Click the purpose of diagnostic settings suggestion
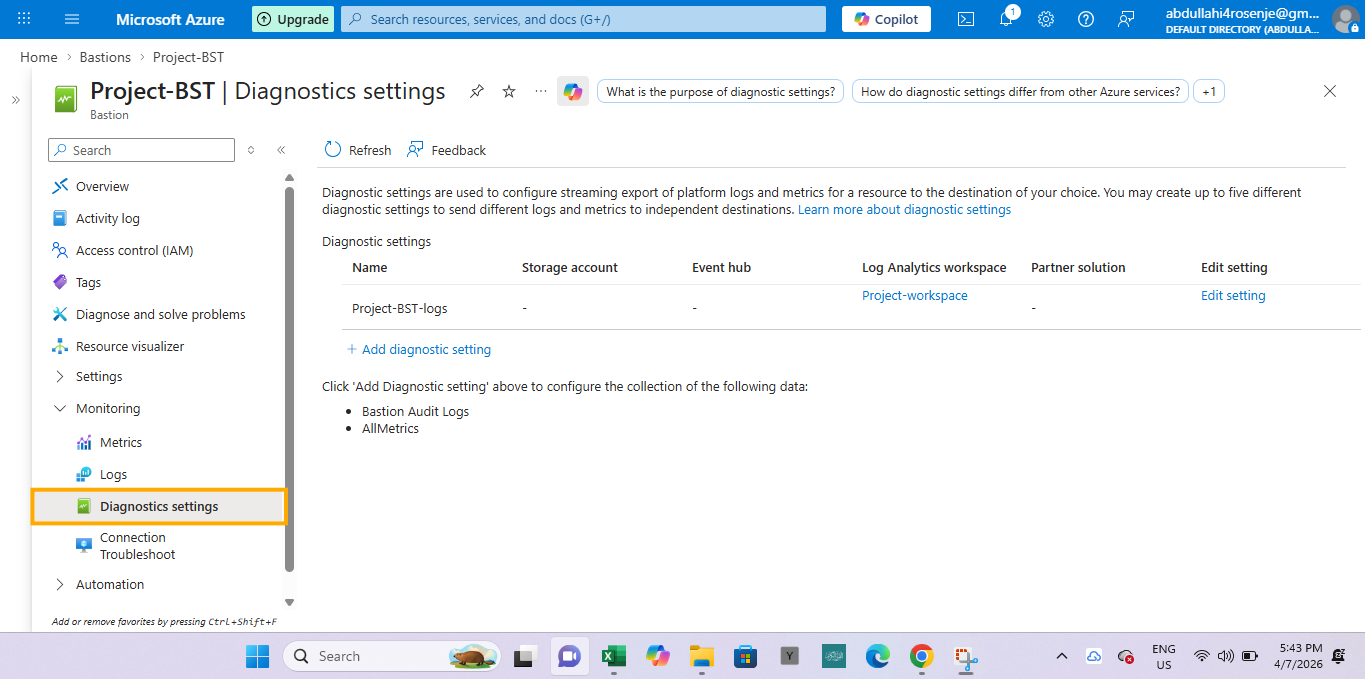Viewport: 1365px width, 679px height. [720, 91]
